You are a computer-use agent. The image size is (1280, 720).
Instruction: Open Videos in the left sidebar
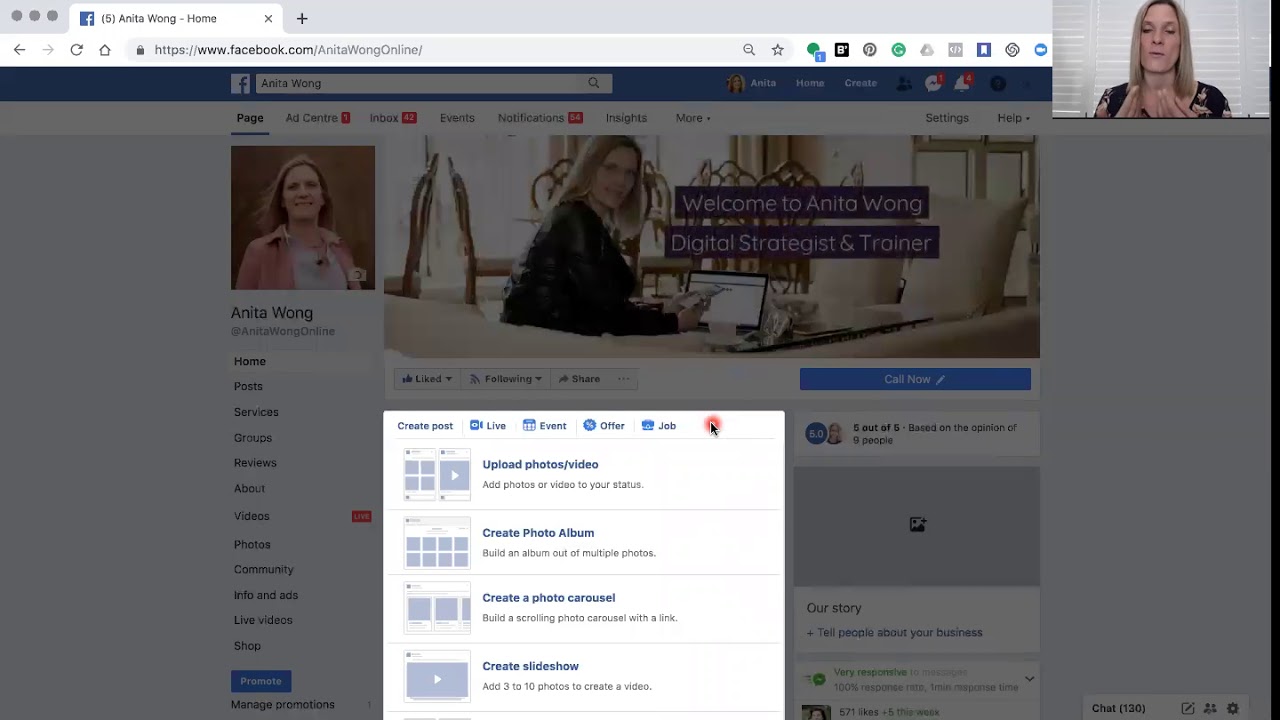[252, 516]
